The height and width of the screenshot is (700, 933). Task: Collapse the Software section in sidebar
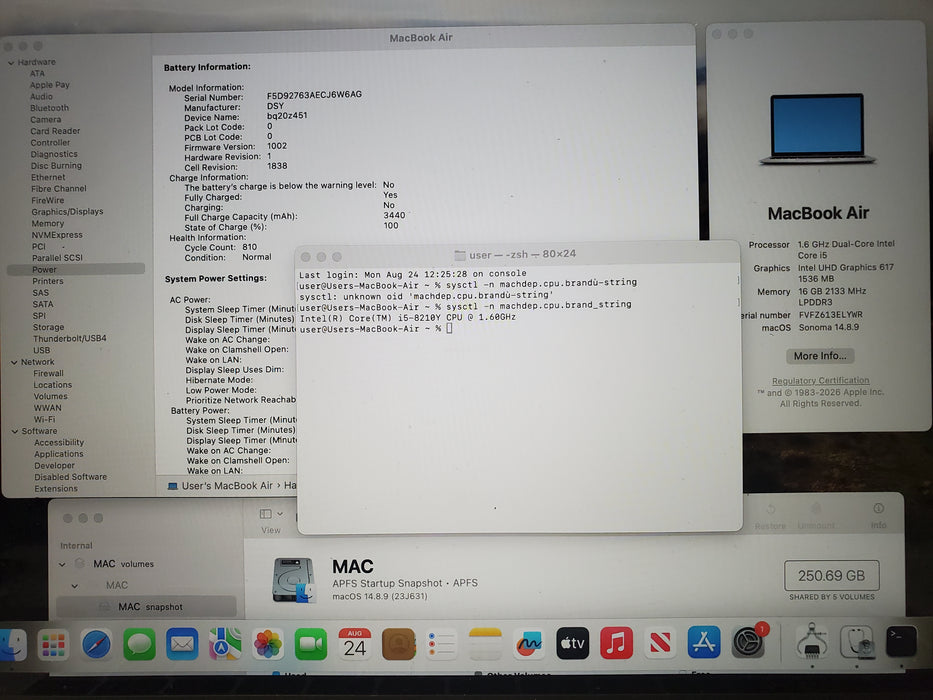[x=15, y=432]
